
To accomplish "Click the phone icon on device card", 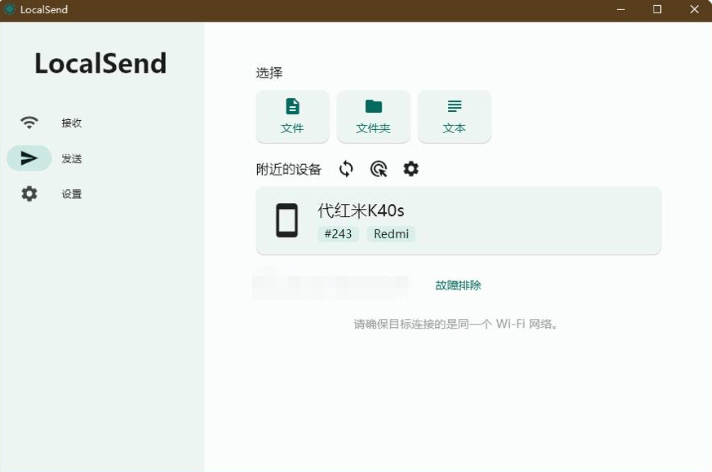I will (287, 220).
